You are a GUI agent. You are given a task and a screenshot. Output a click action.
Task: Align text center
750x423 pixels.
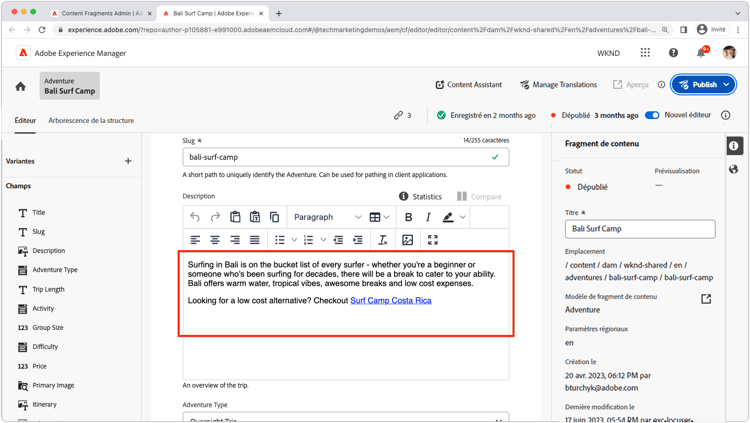(x=215, y=240)
